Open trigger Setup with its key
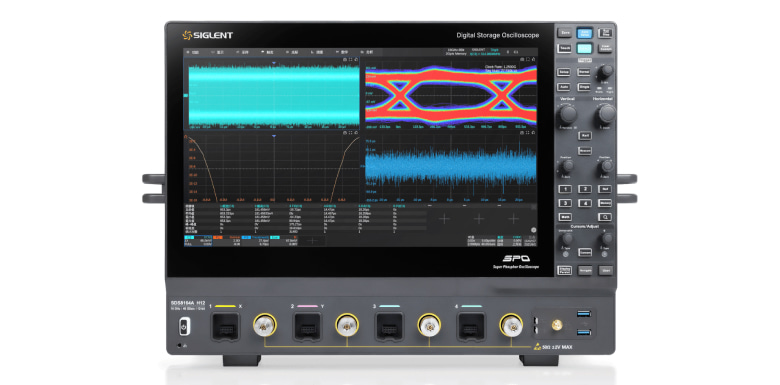 click(x=564, y=72)
